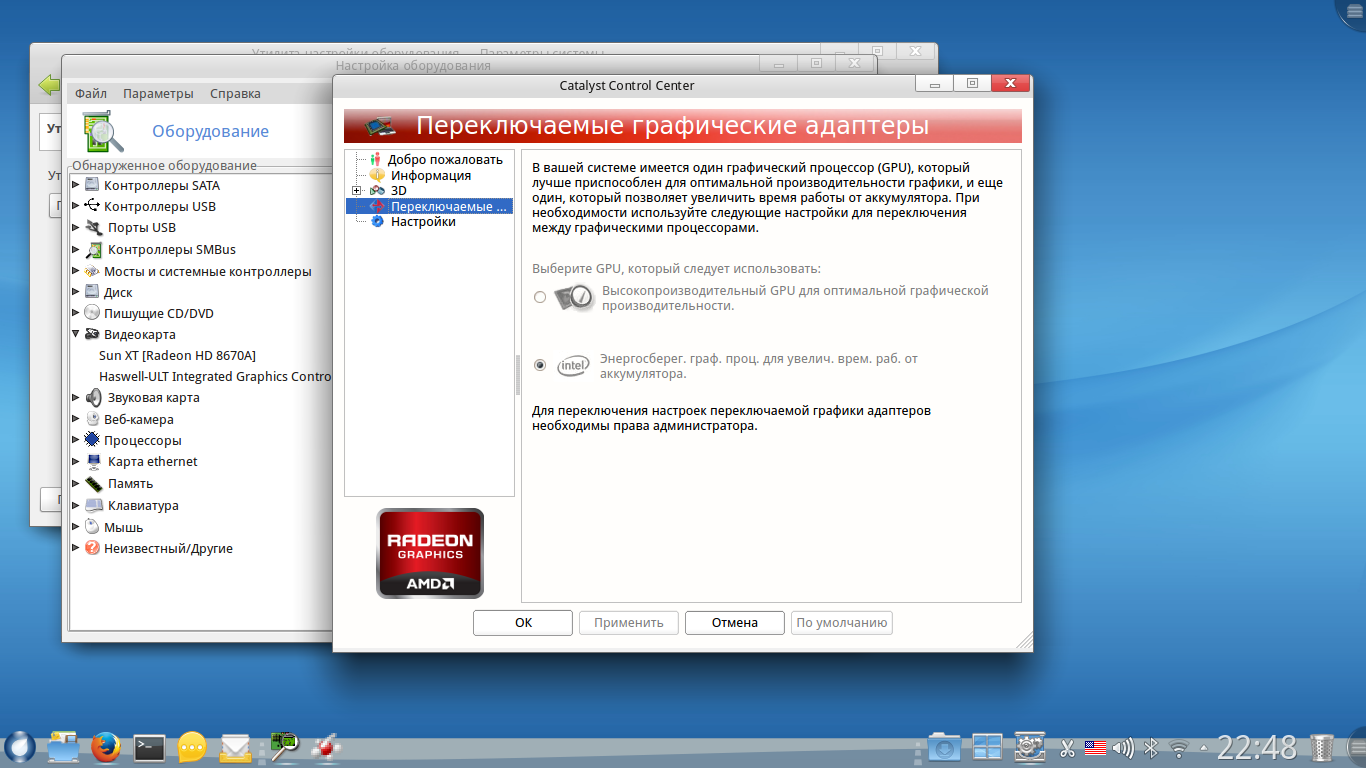This screenshot has width=1366, height=768.
Task: Select Sun XT [Radeon HD 8670A] device
Action: (x=178, y=355)
